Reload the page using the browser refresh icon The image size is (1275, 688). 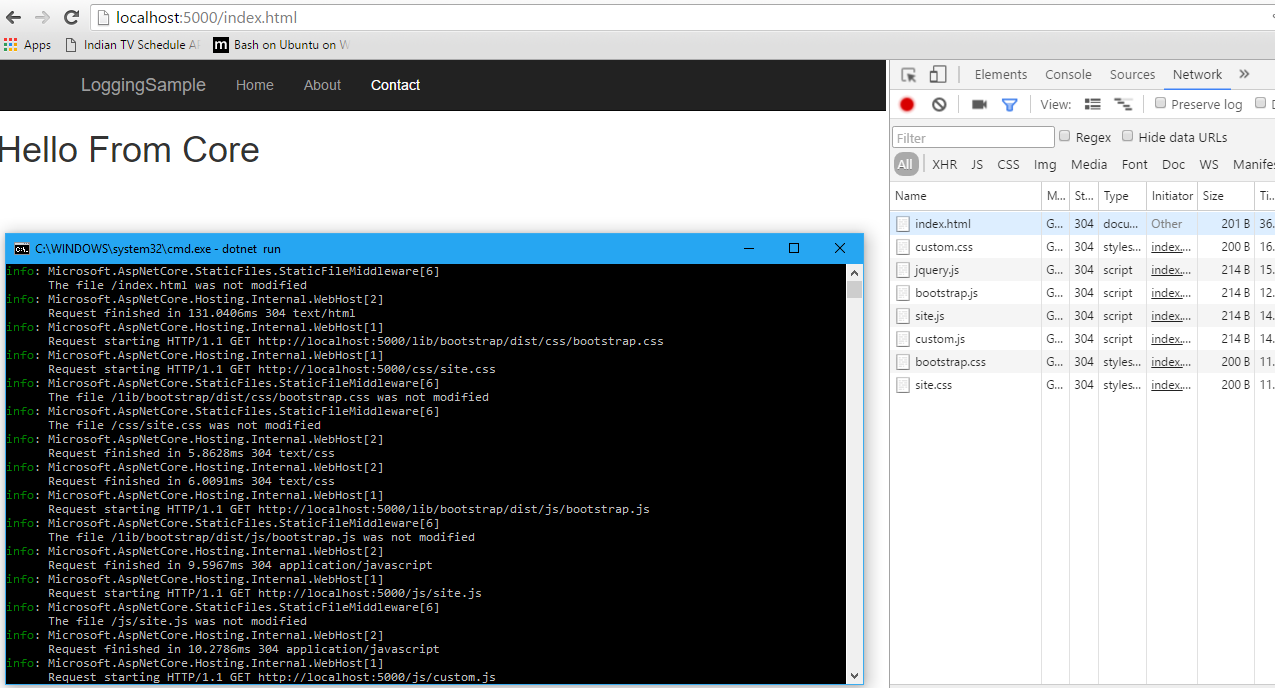pyautogui.click(x=71, y=17)
